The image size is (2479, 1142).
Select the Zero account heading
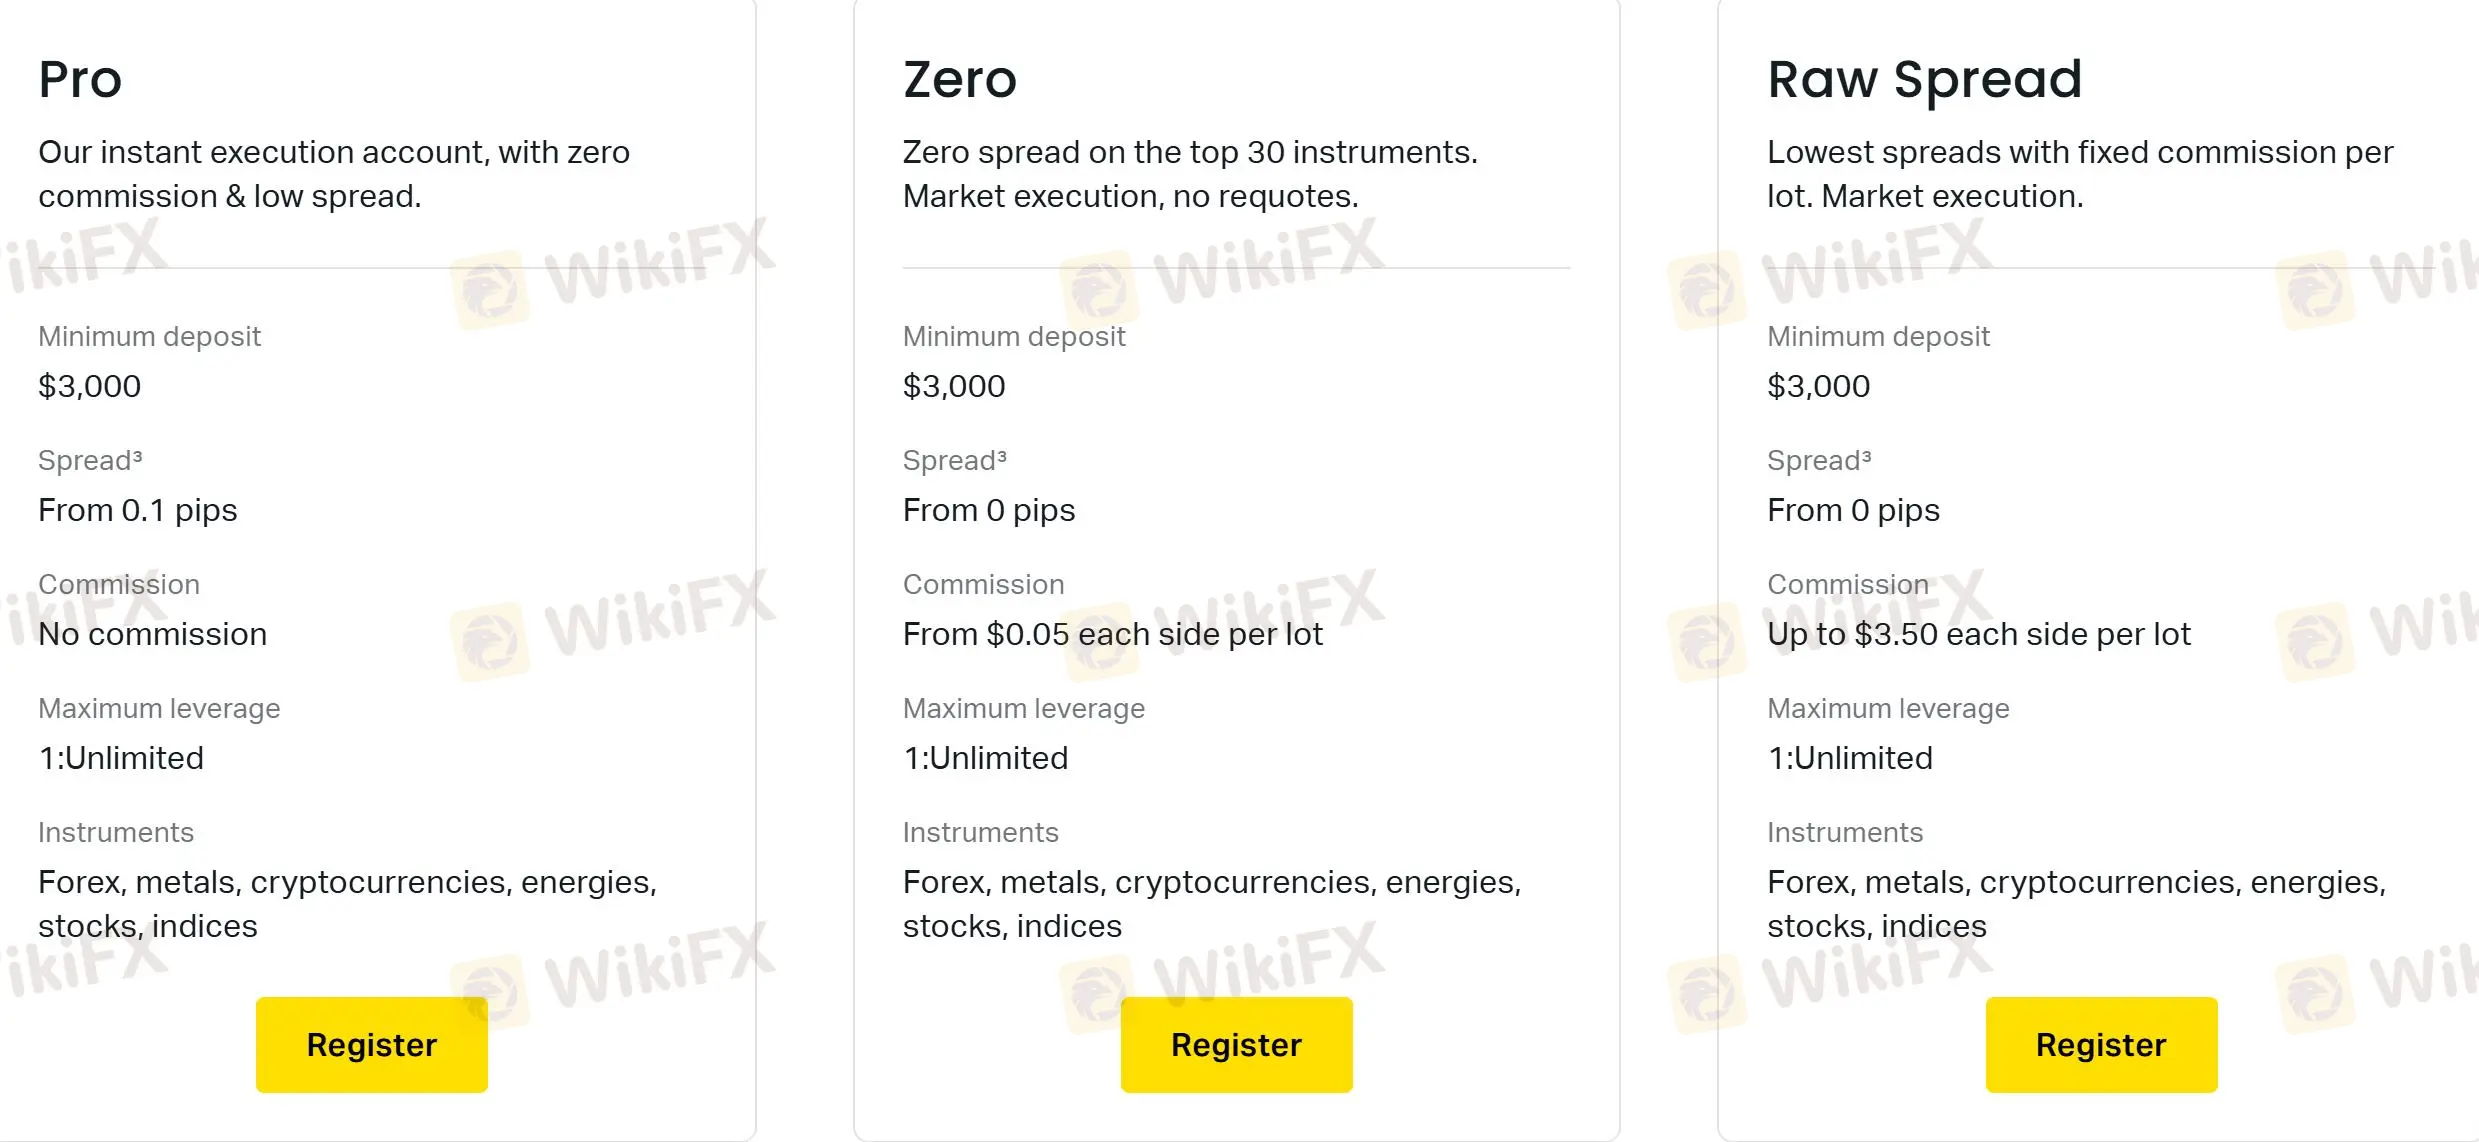(960, 79)
